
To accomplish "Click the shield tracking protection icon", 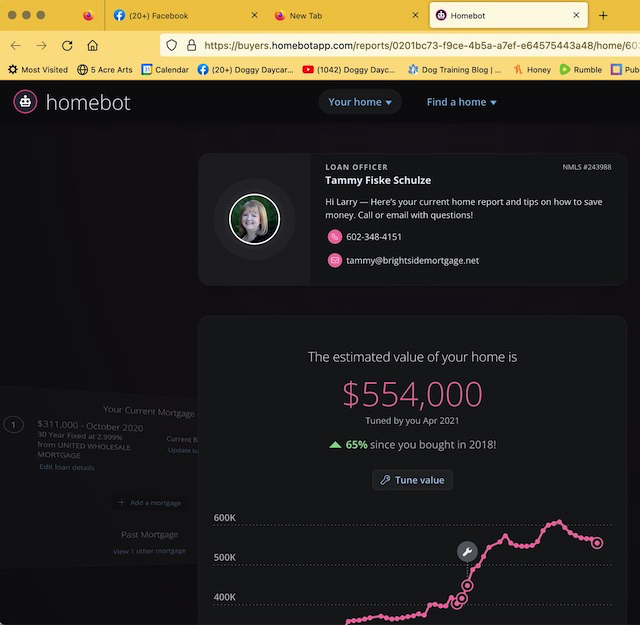I will point(171,45).
